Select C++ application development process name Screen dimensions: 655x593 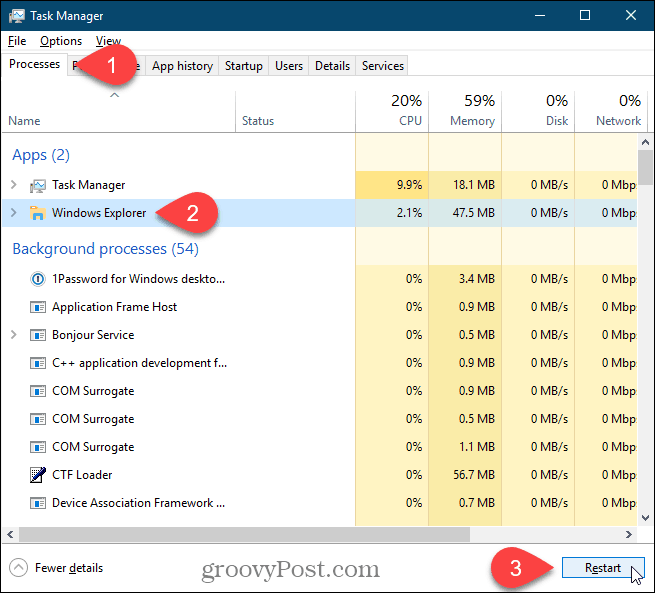pyautogui.click(x=140, y=363)
